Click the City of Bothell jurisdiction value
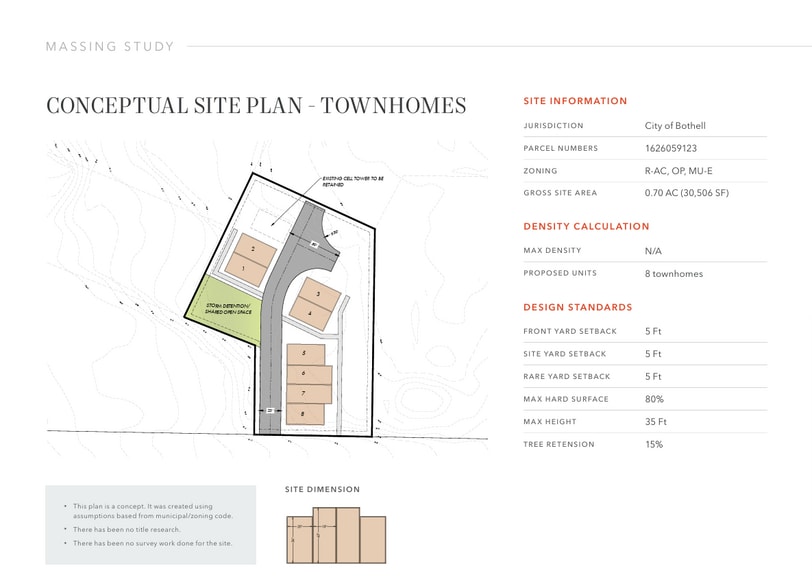812x588 pixels. [675, 126]
